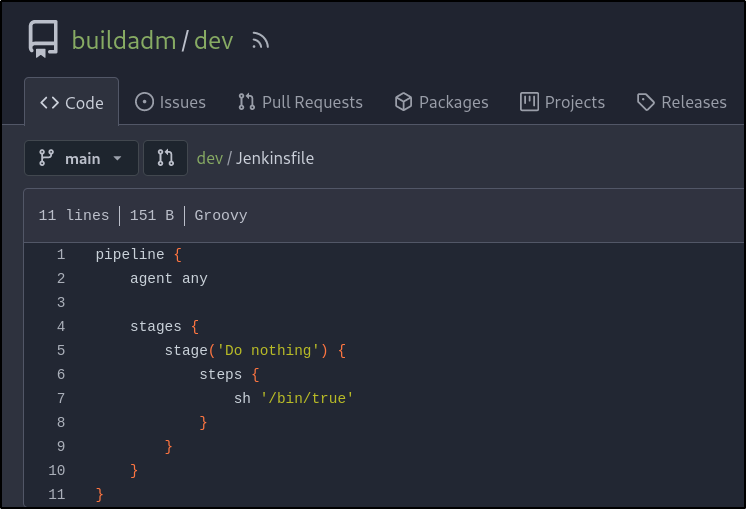Click the repository book icon
The height and width of the screenshot is (509, 746).
click(x=43, y=40)
